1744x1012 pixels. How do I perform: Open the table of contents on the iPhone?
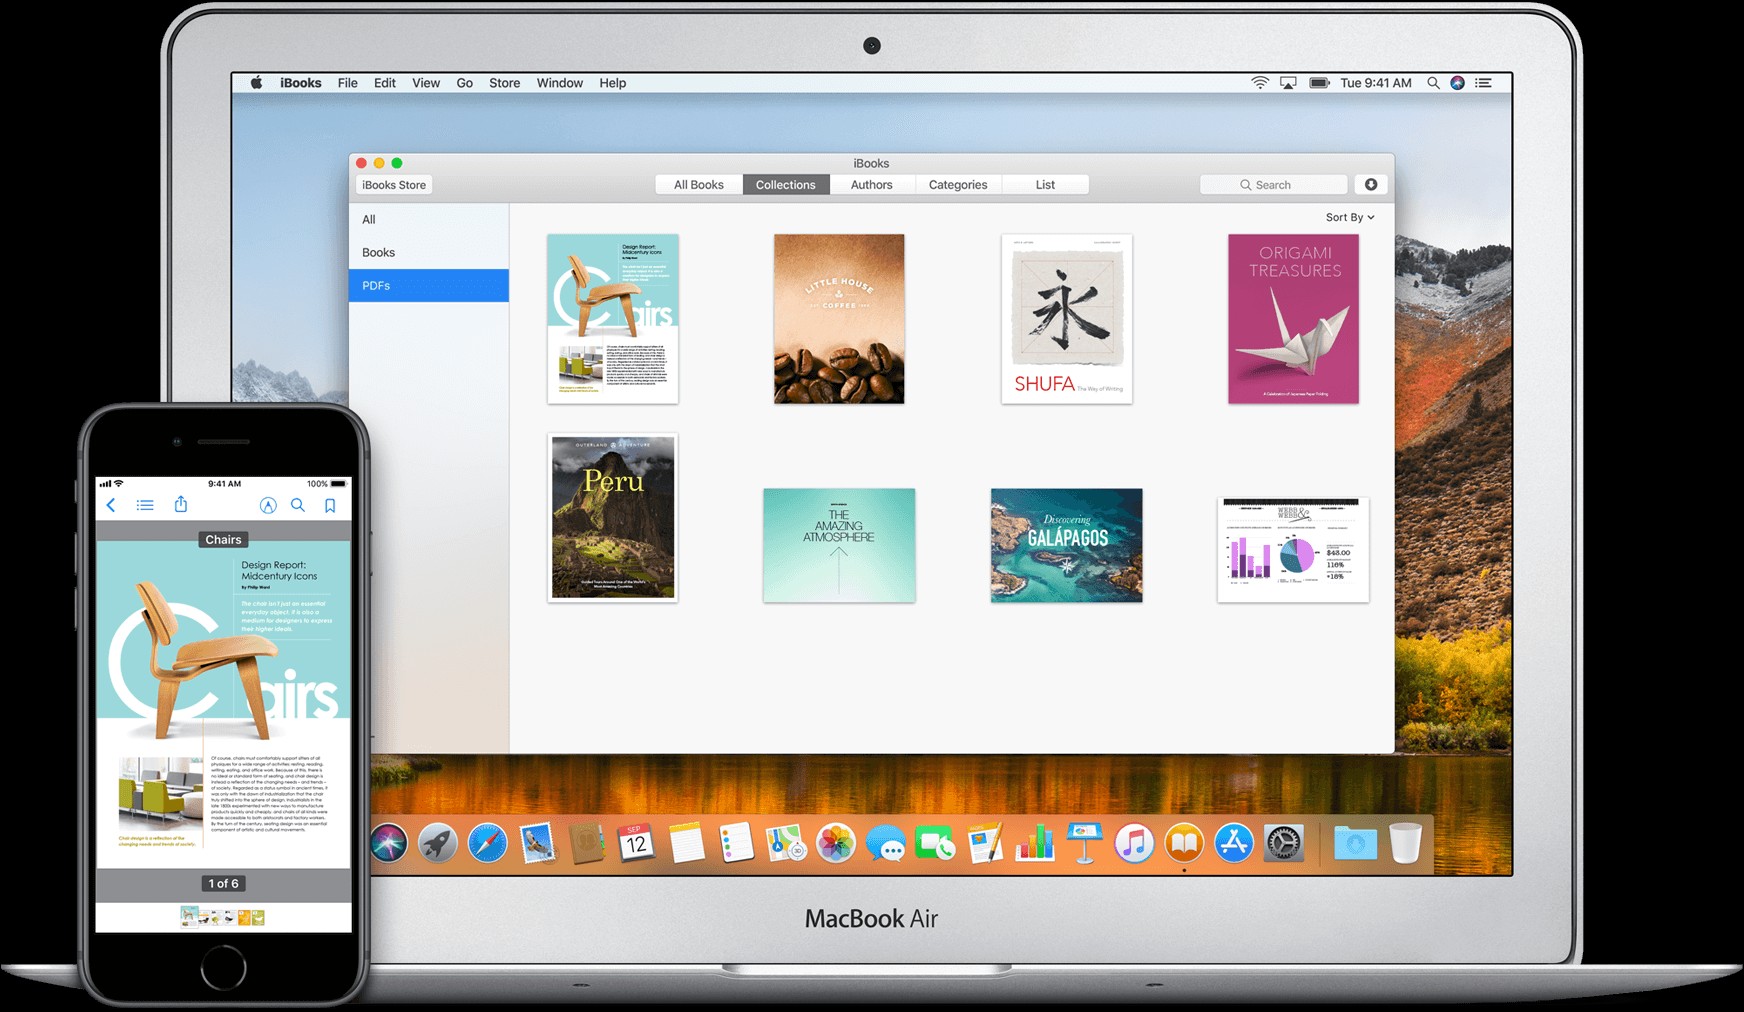(x=145, y=505)
